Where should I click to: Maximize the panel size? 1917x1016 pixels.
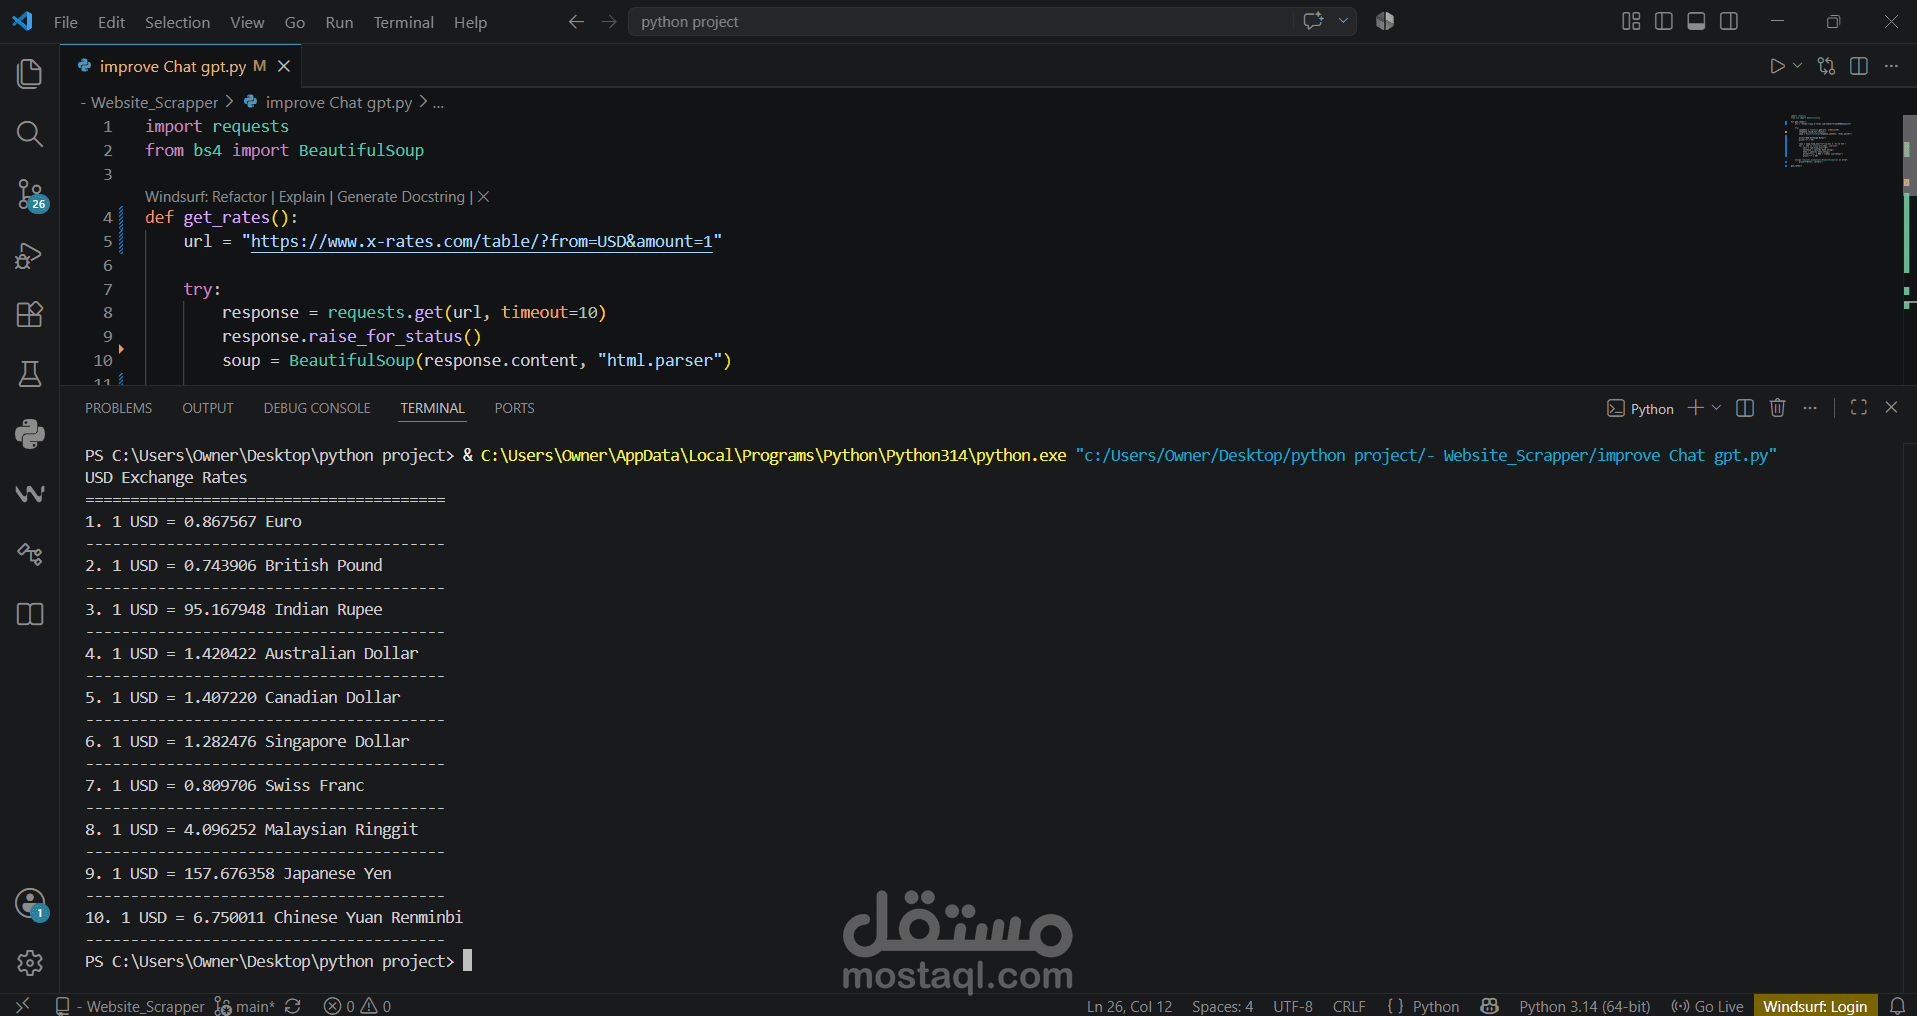1859,408
